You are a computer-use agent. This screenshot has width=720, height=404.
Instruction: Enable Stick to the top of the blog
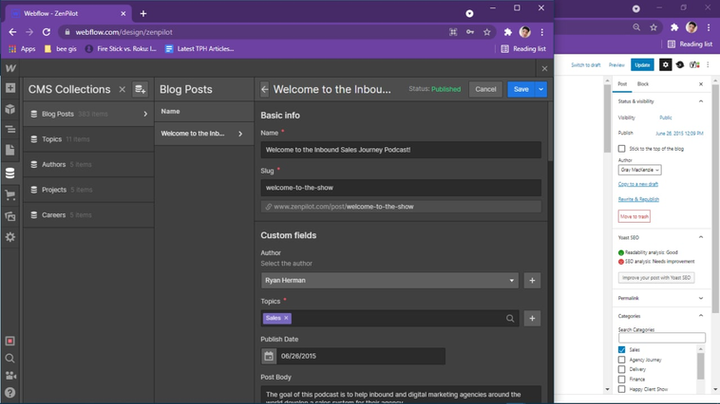point(622,149)
